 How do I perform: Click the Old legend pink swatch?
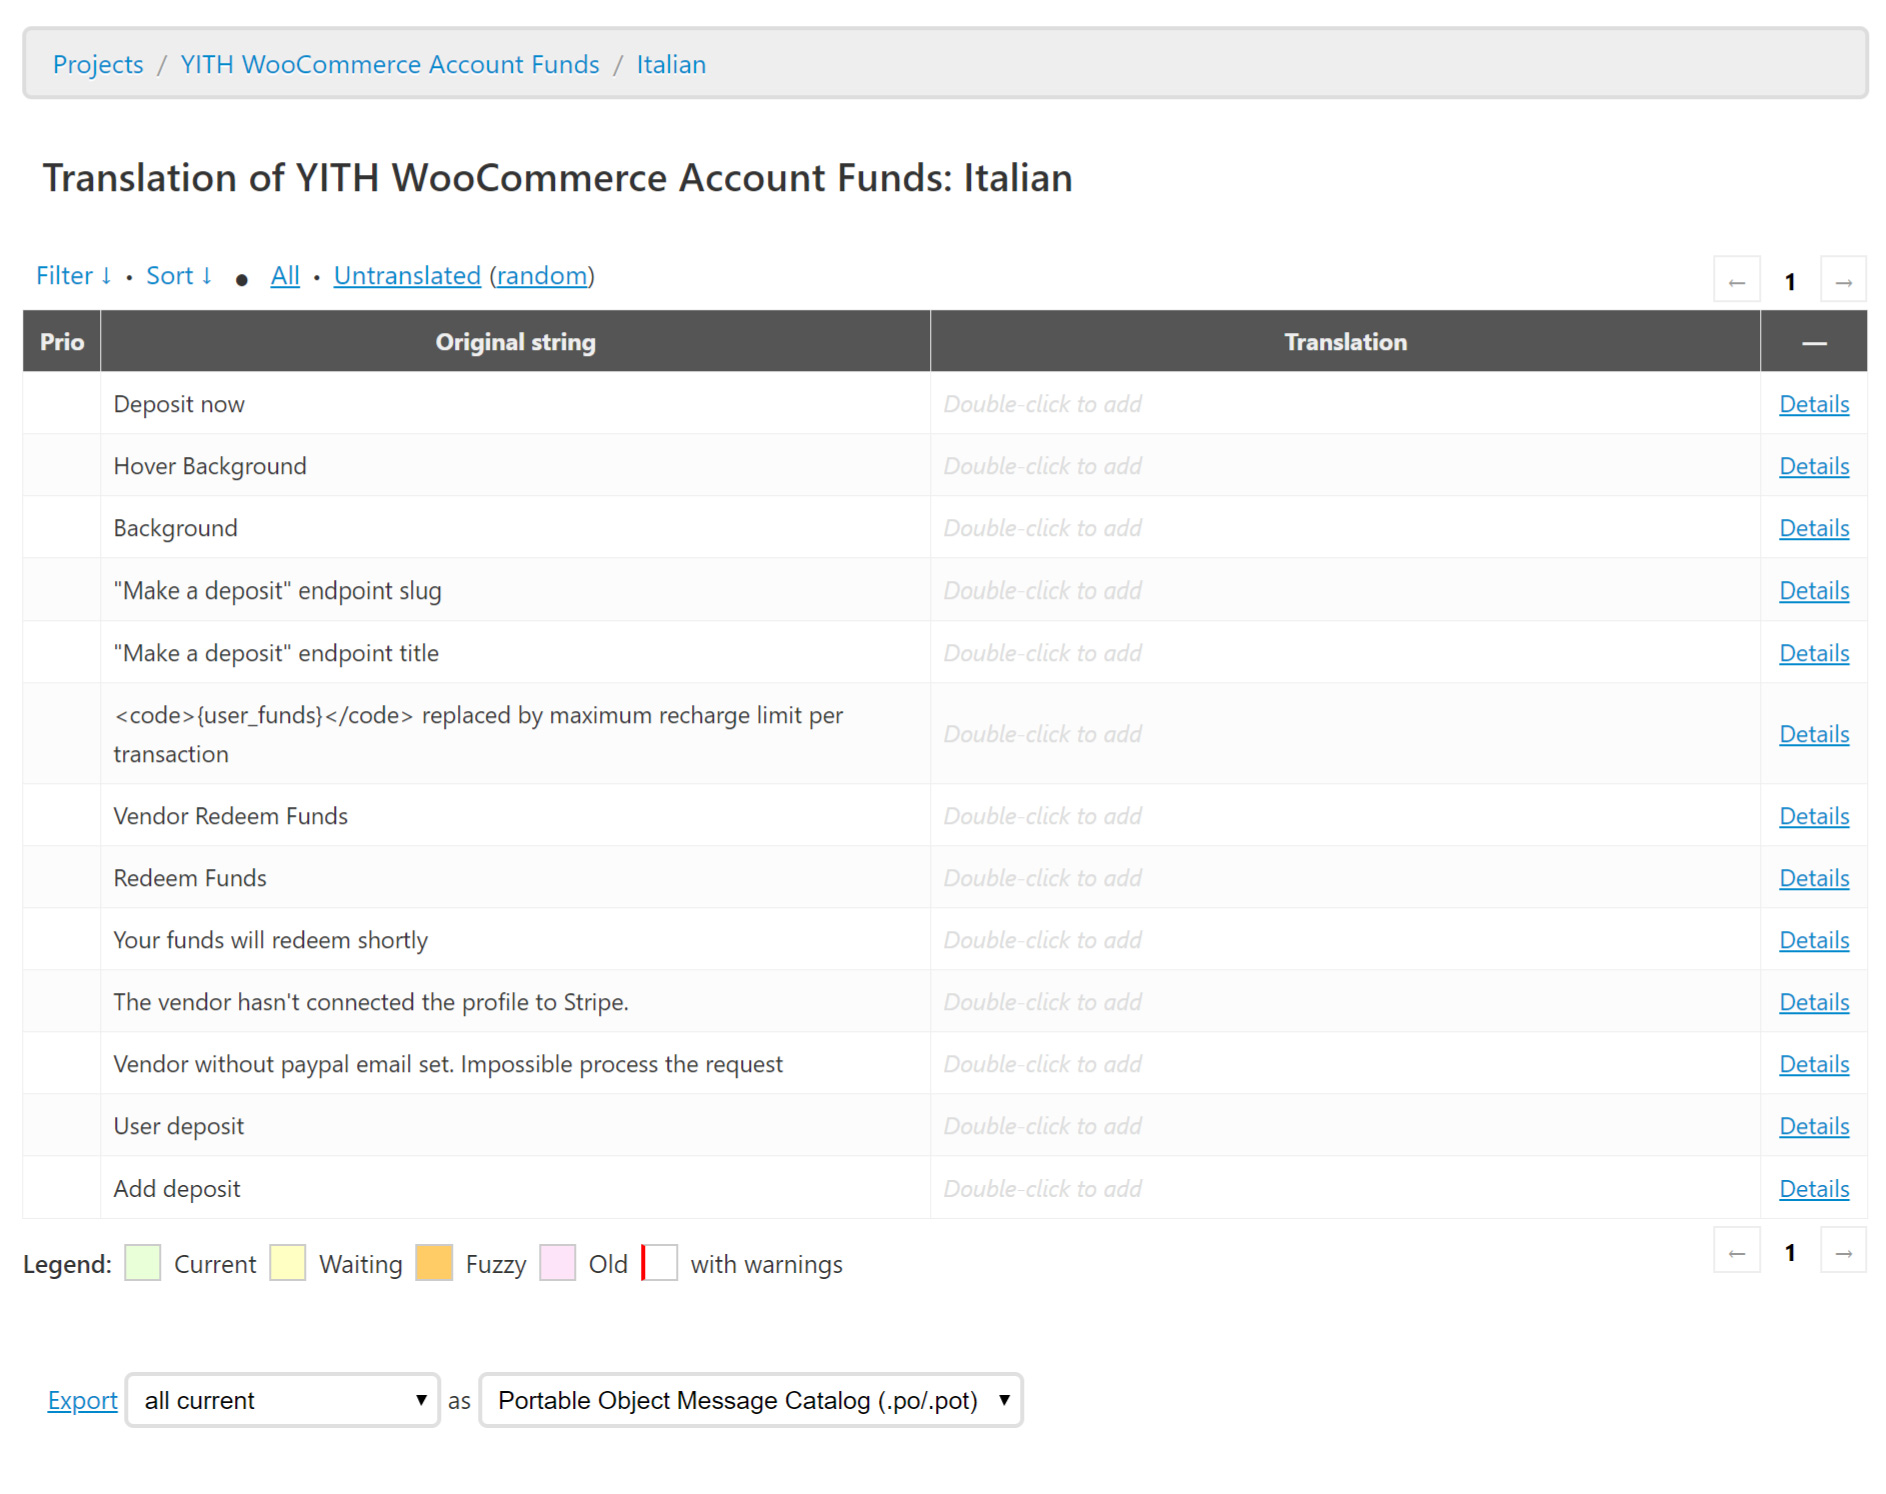557,1263
